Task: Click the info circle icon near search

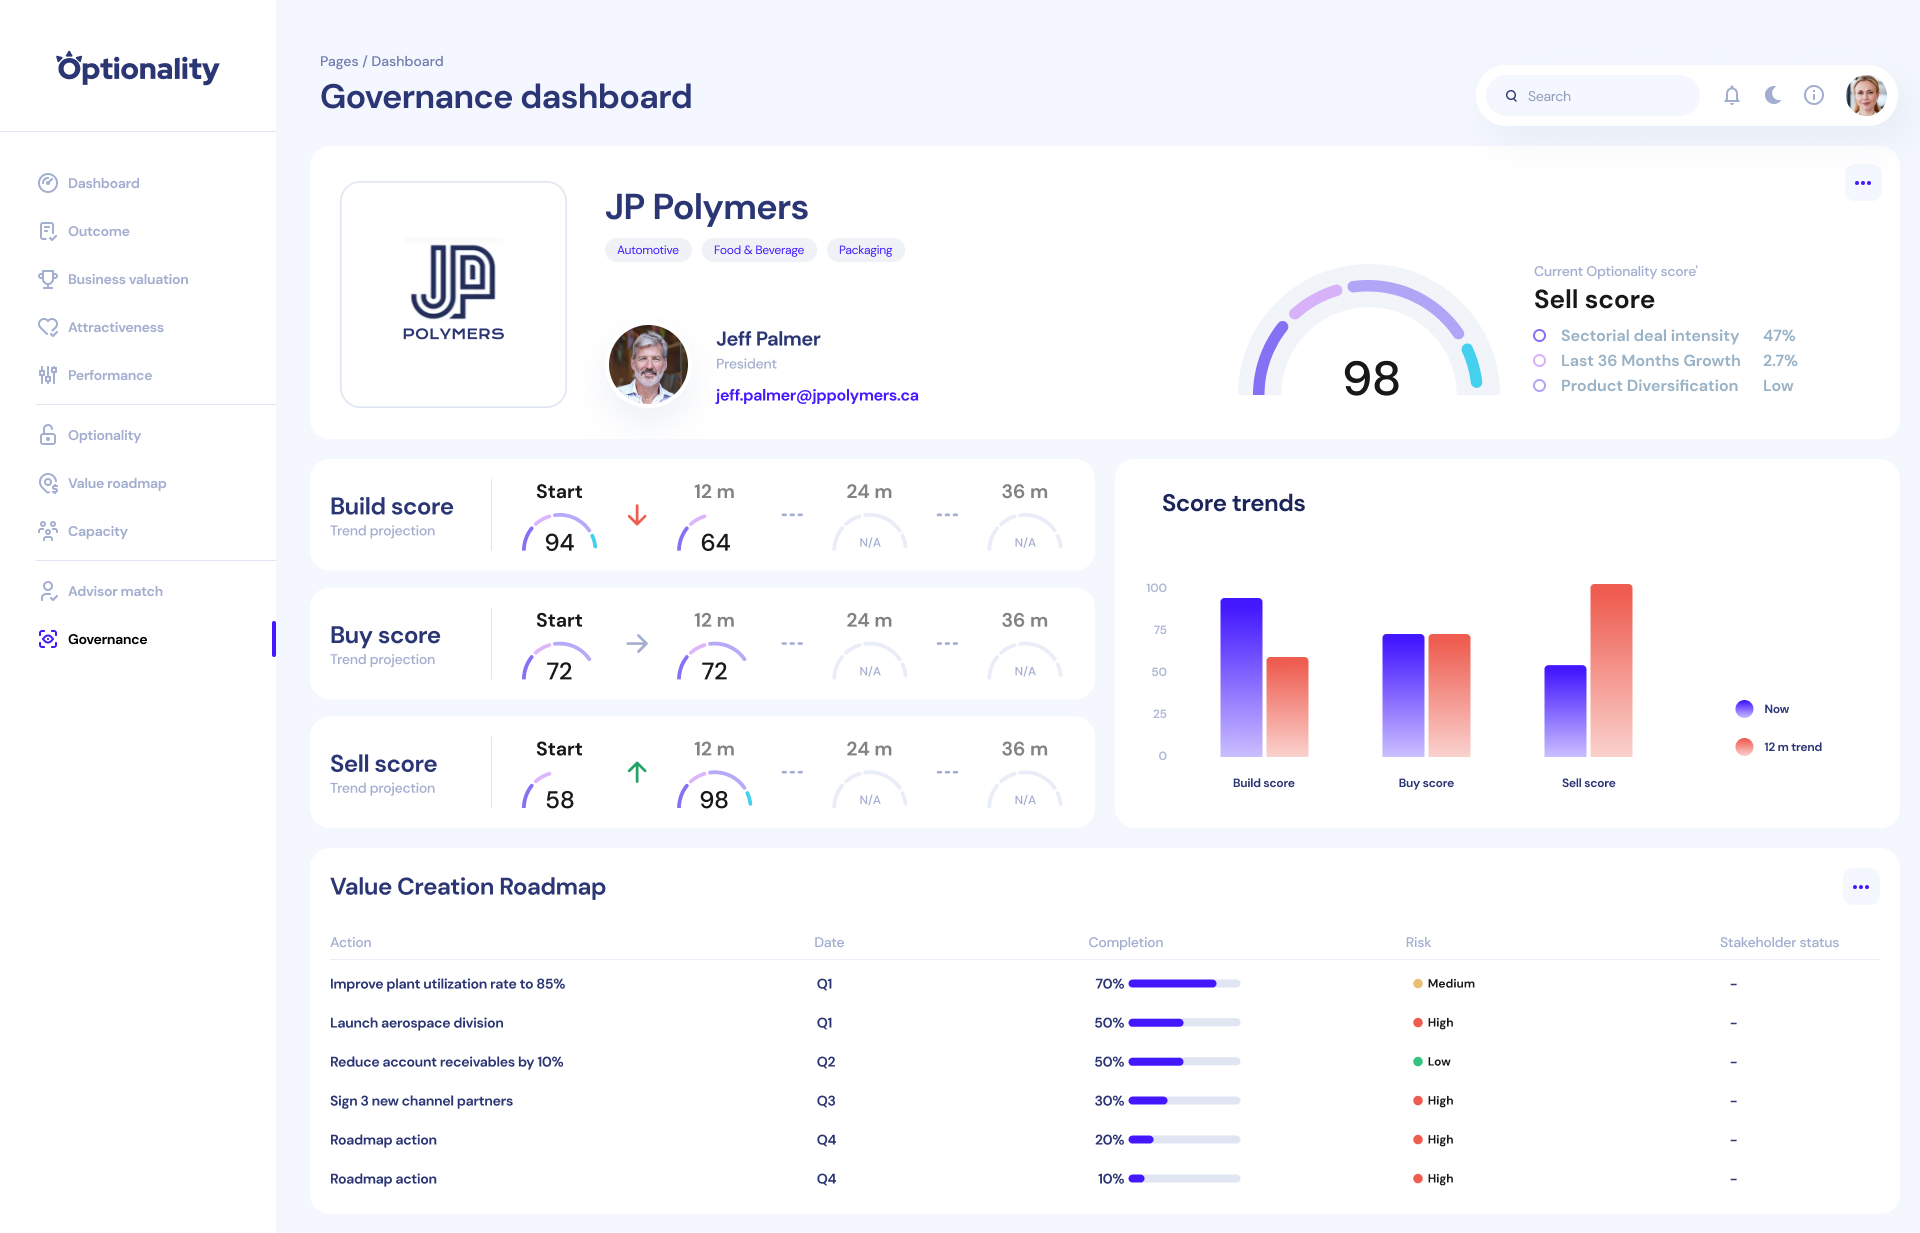Action: click(x=1814, y=95)
